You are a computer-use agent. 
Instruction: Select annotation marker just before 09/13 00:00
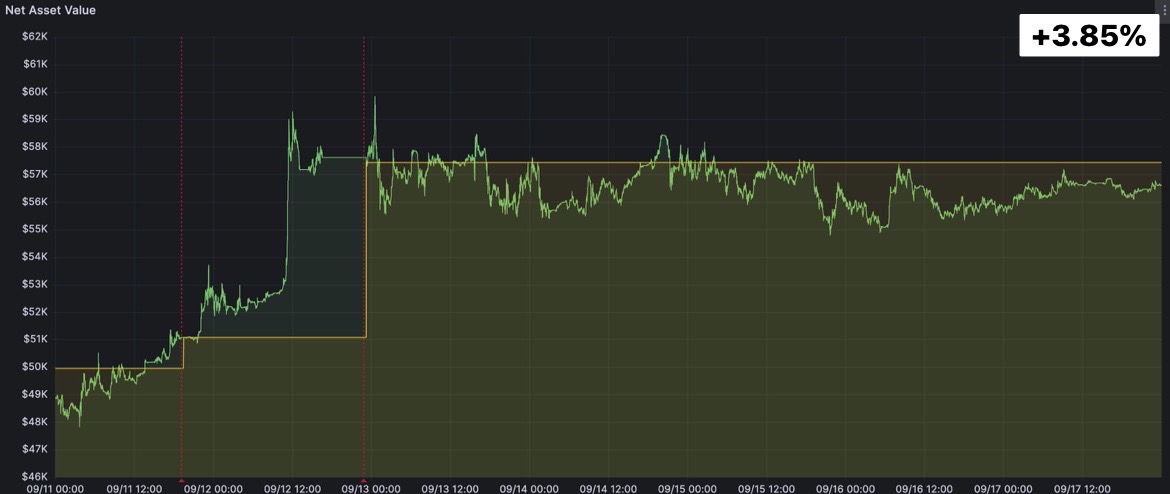[x=363, y=480]
